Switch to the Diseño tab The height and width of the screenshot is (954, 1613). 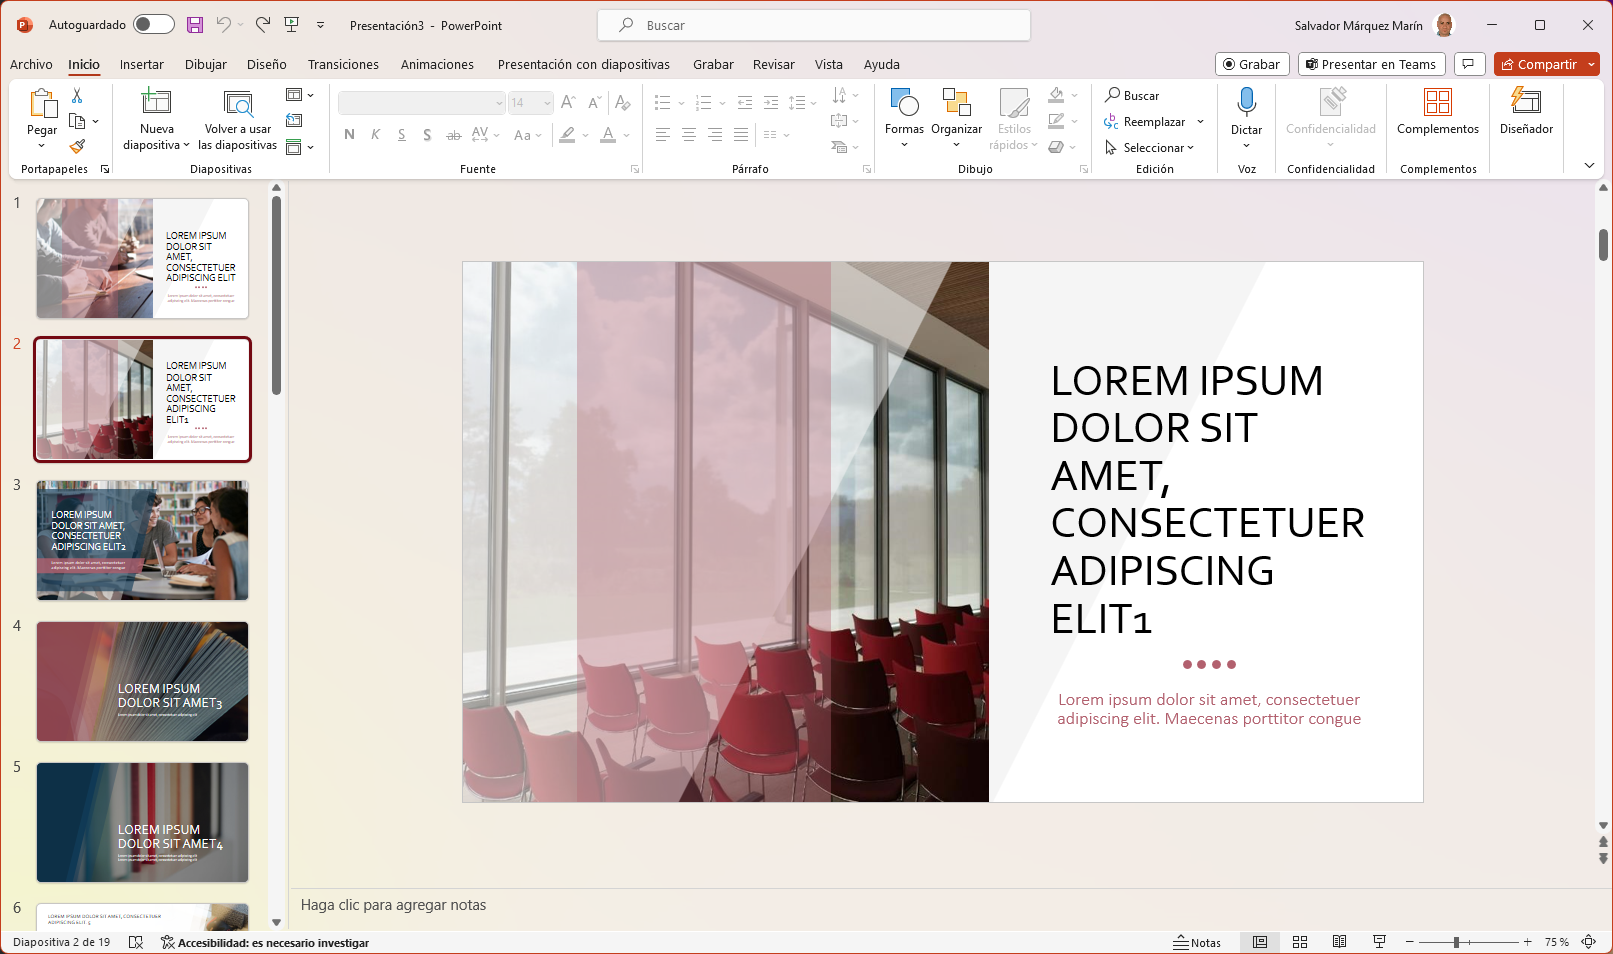point(267,64)
